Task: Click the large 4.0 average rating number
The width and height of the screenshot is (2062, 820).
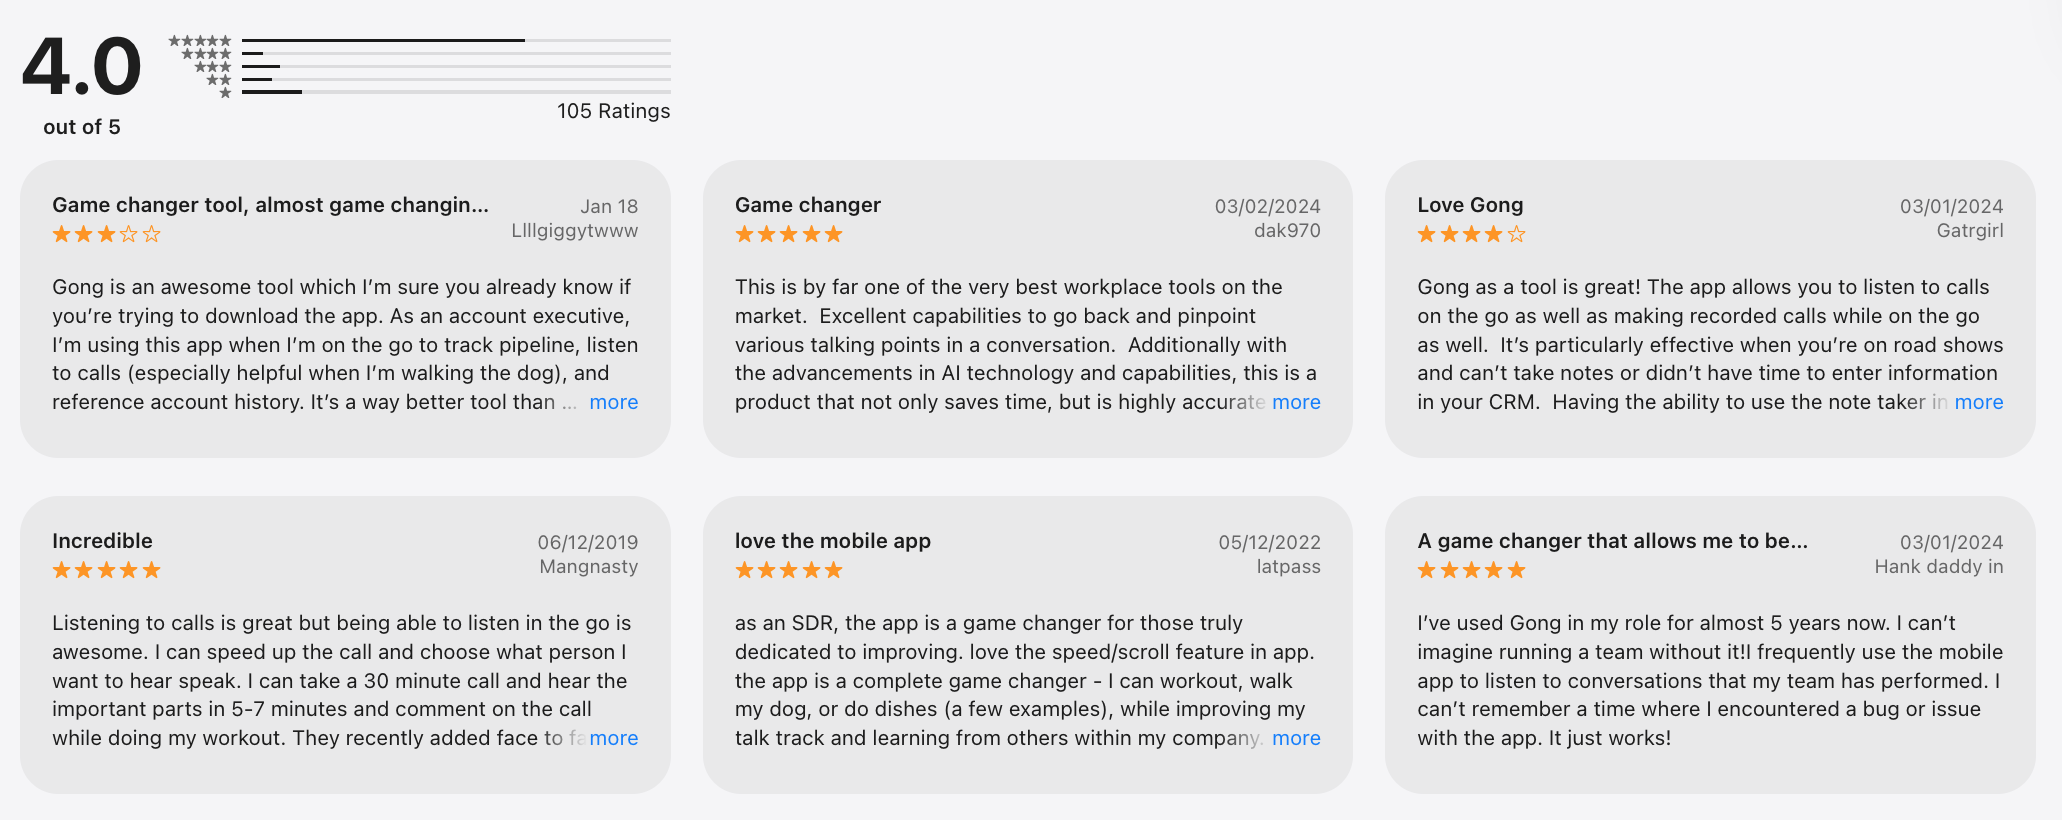Action: [82, 68]
